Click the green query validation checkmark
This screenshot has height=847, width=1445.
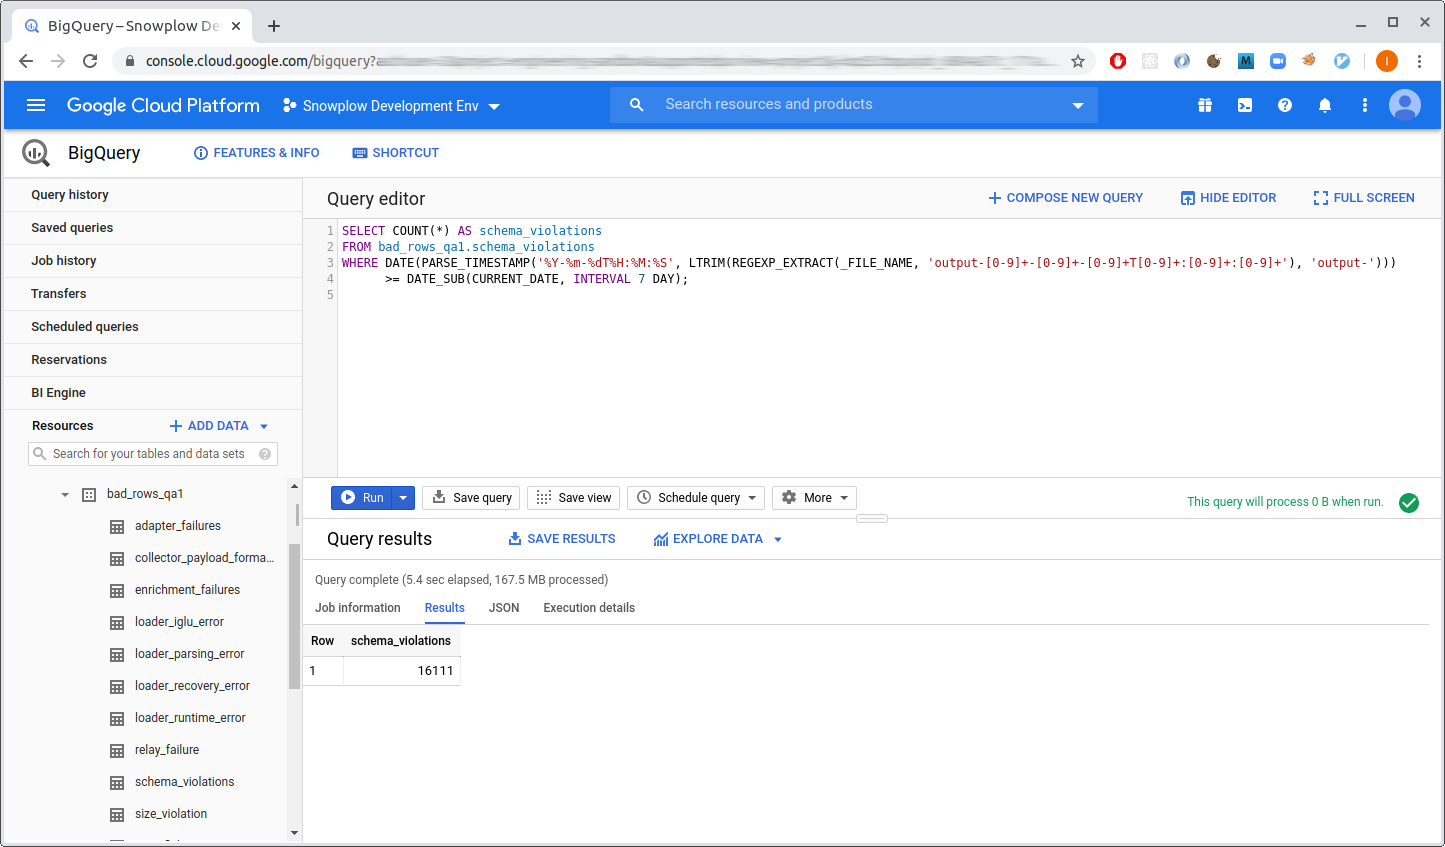coord(1410,503)
